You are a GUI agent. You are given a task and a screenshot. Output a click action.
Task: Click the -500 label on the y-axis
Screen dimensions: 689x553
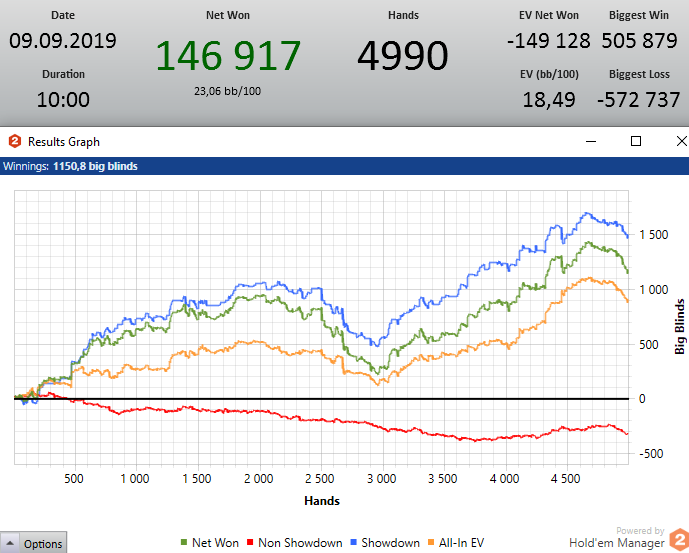point(651,454)
